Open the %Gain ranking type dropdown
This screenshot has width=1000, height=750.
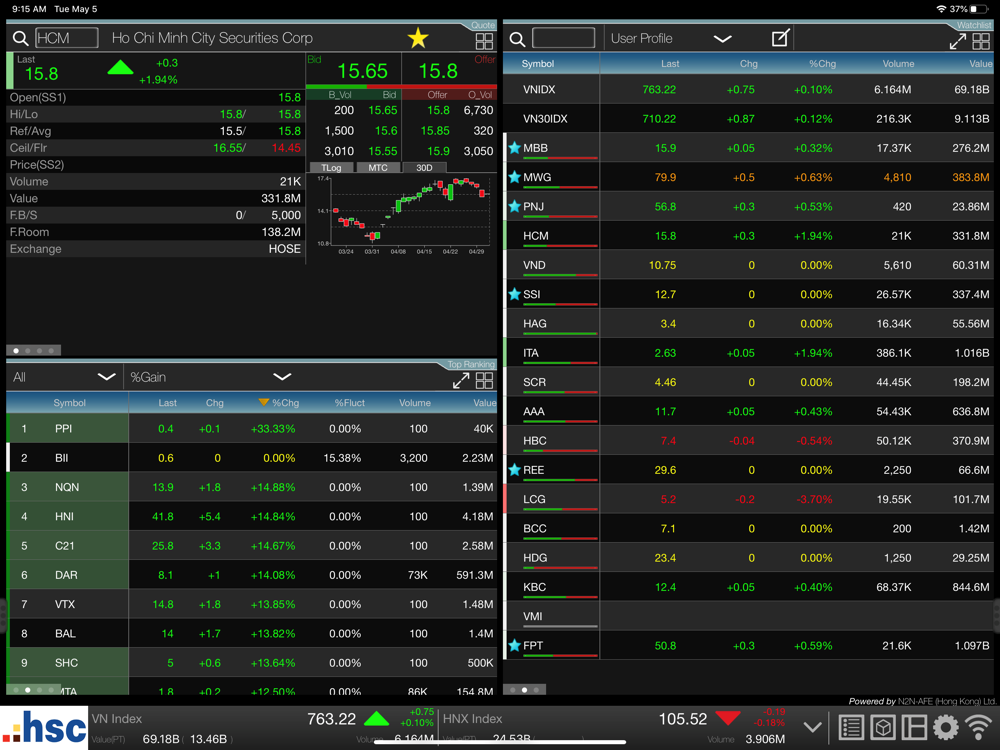(x=210, y=377)
